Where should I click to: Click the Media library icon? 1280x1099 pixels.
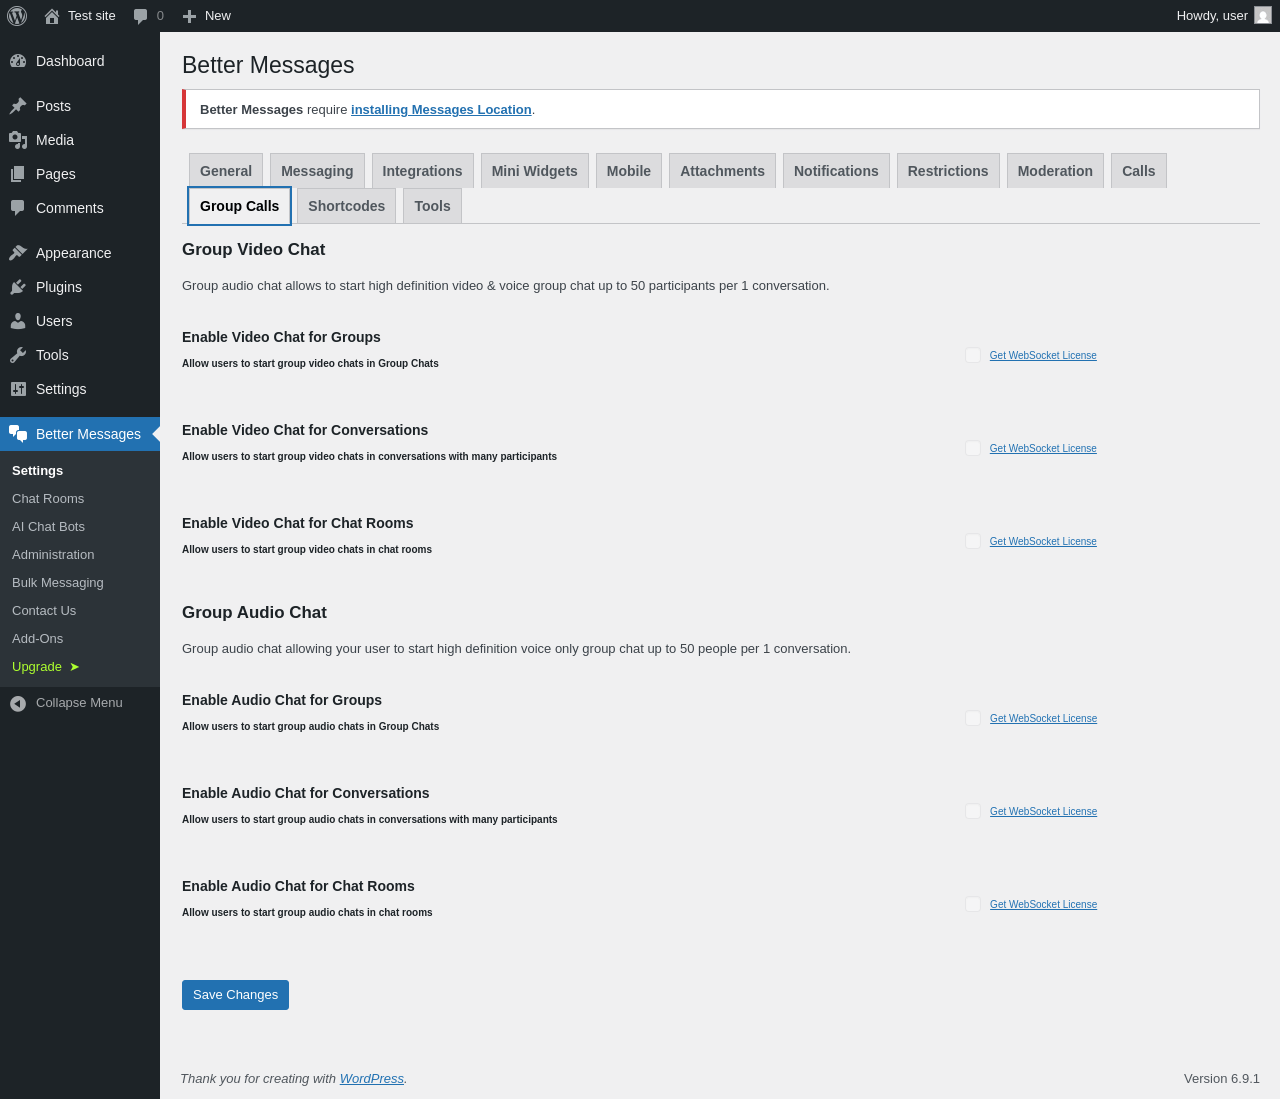(18, 140)
